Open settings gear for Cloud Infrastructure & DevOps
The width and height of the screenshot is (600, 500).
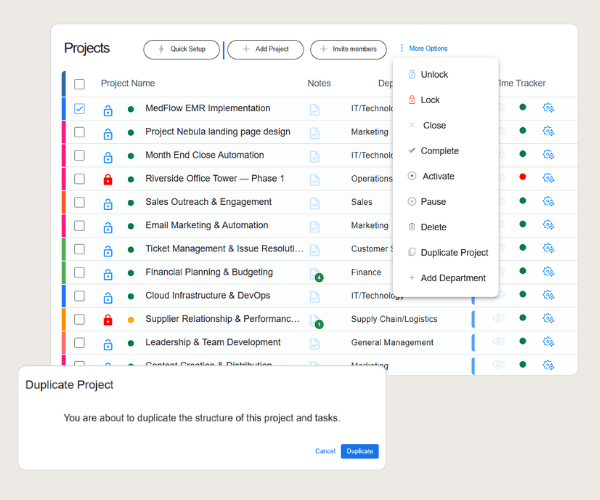coord(548,295)
